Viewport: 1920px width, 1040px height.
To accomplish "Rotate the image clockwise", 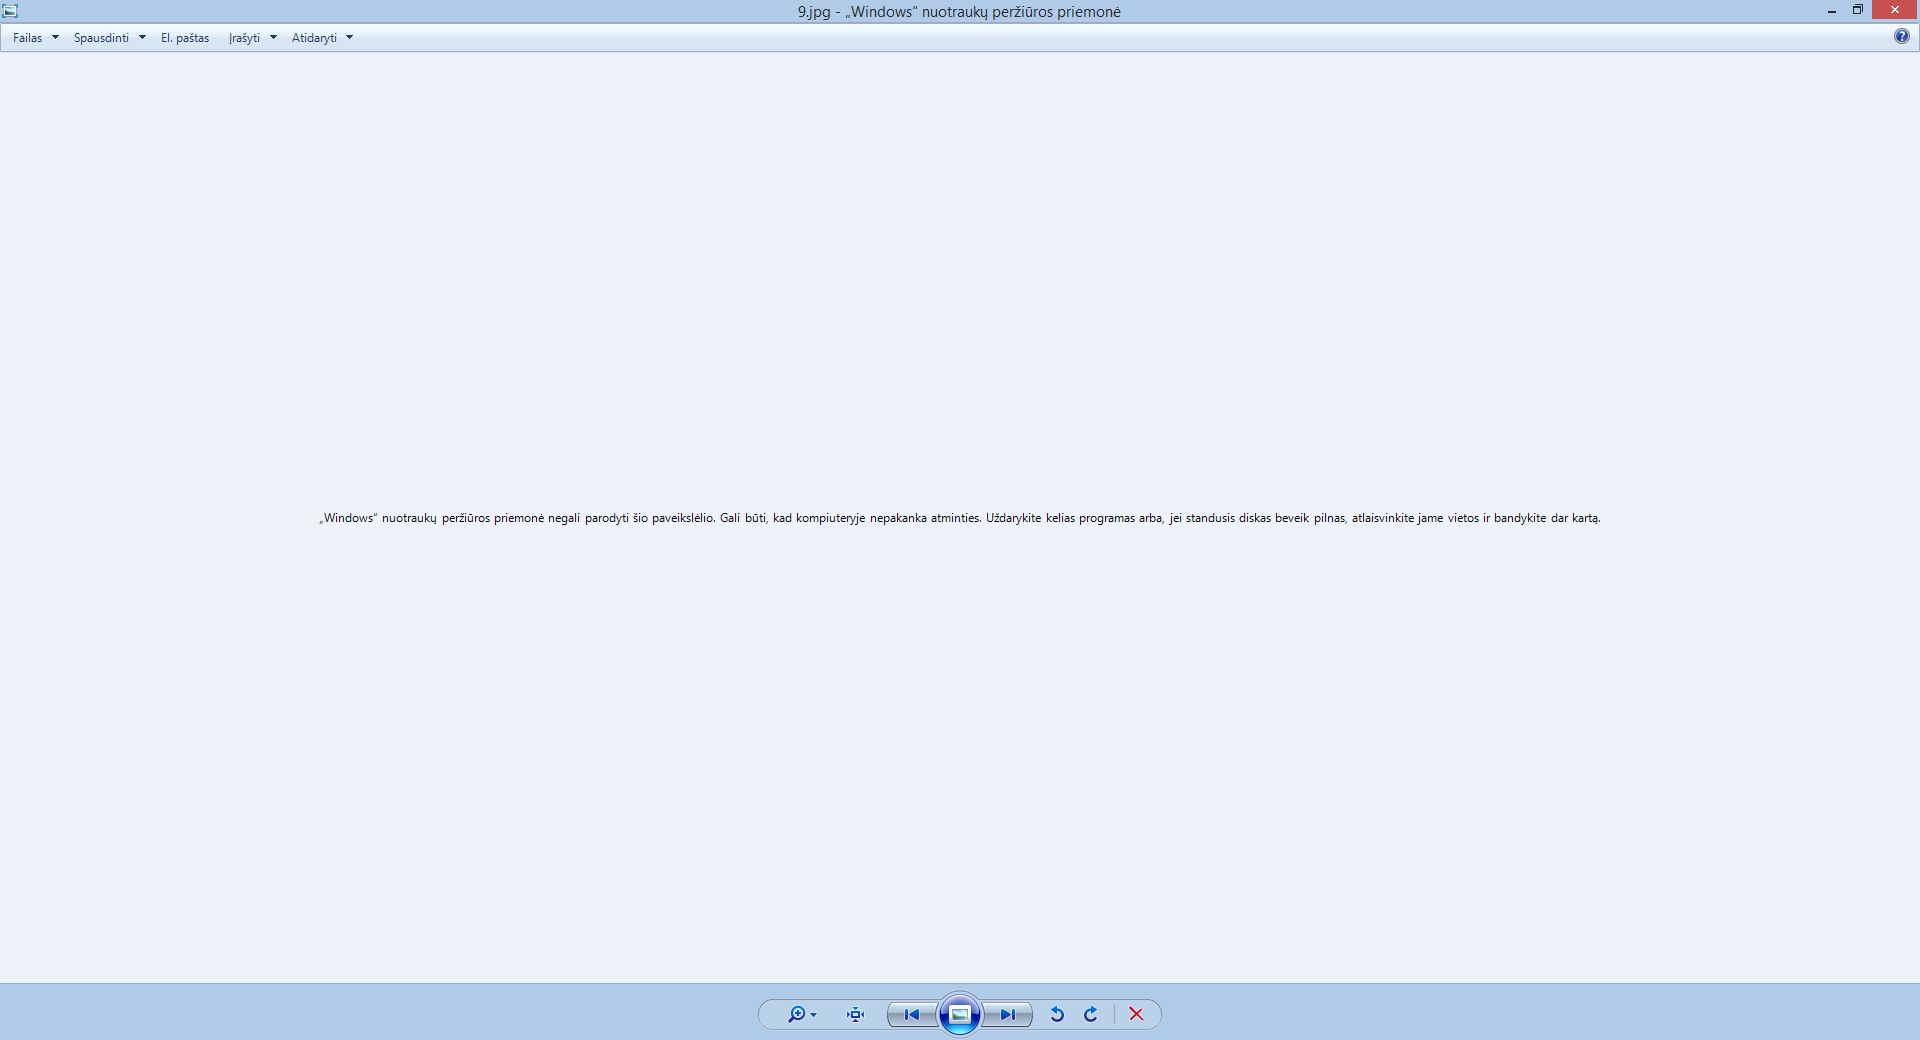I will [1091, 1014].
